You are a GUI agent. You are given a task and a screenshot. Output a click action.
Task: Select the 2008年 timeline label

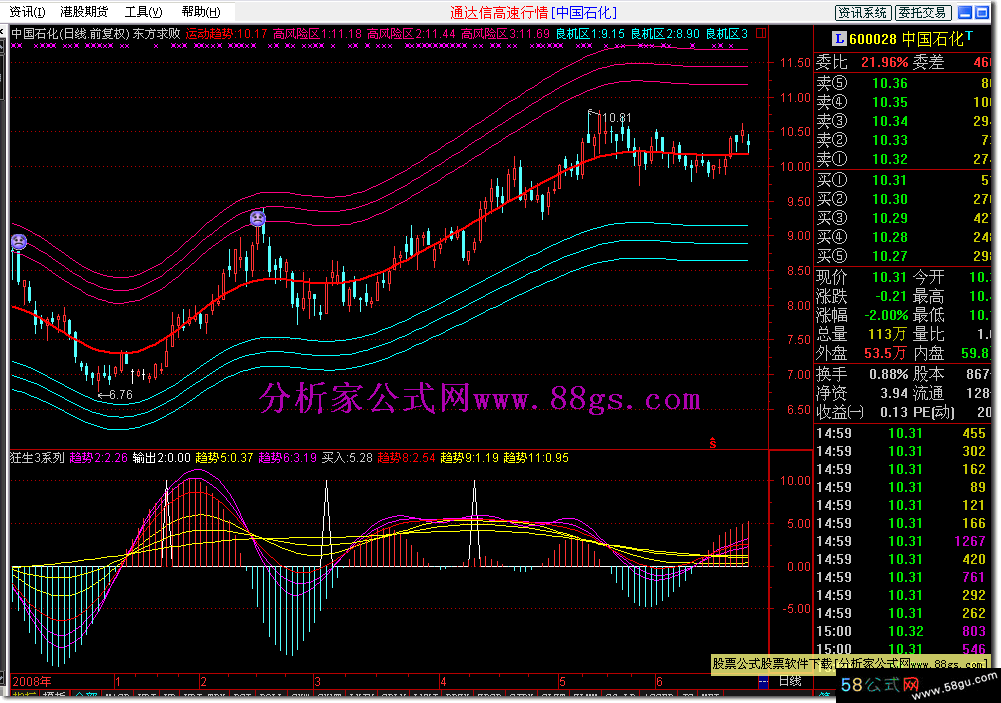[x=32, y=681]
